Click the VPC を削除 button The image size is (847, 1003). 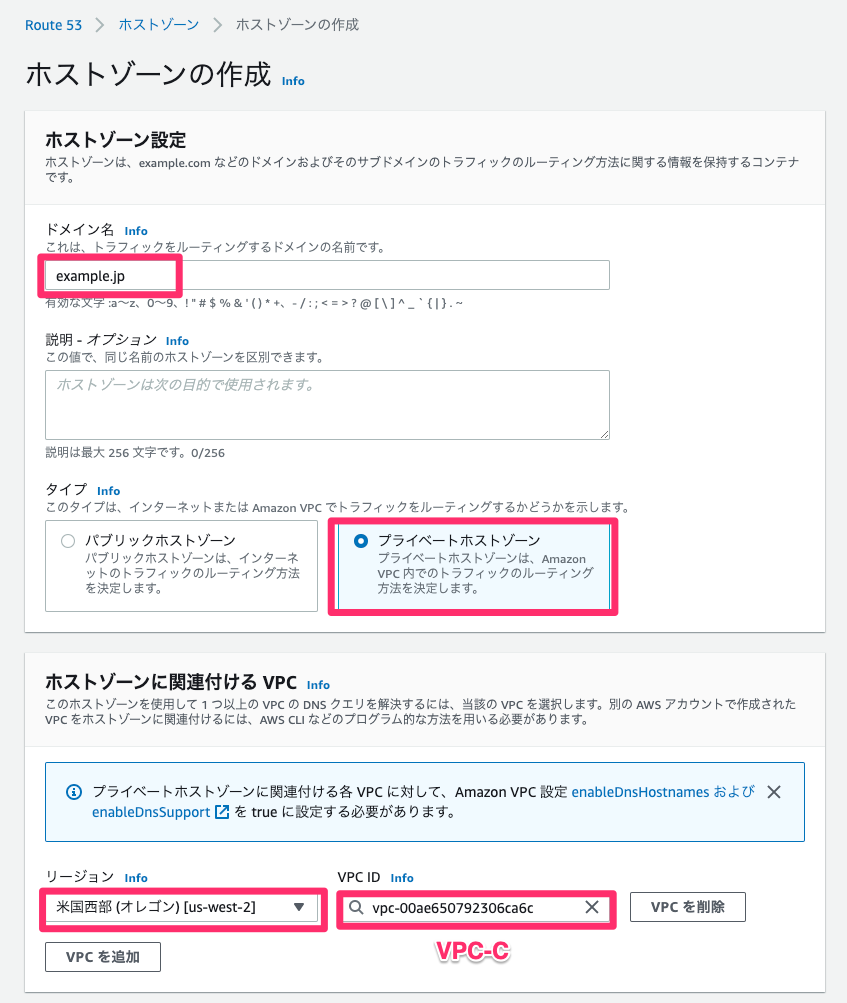pos(687,906)
